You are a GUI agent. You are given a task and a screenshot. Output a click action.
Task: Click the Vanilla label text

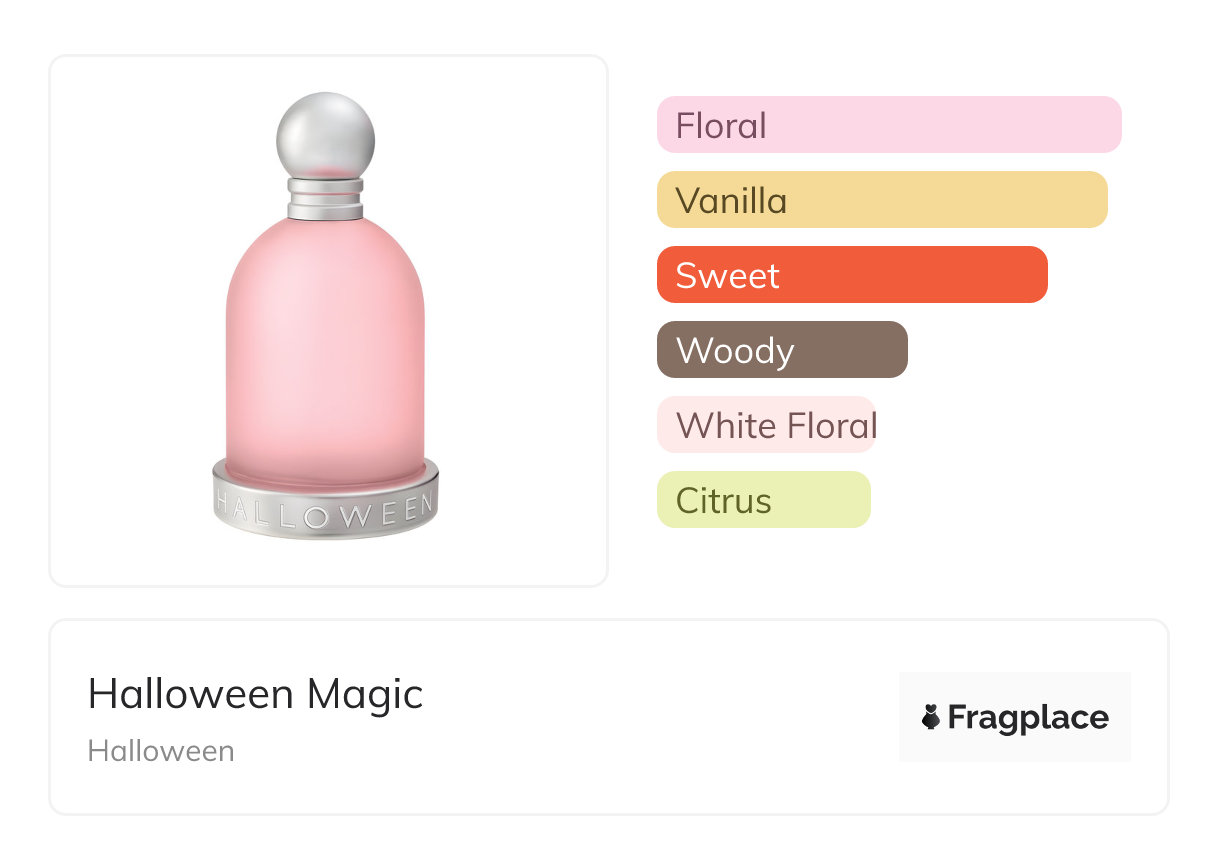pos(731,201)
